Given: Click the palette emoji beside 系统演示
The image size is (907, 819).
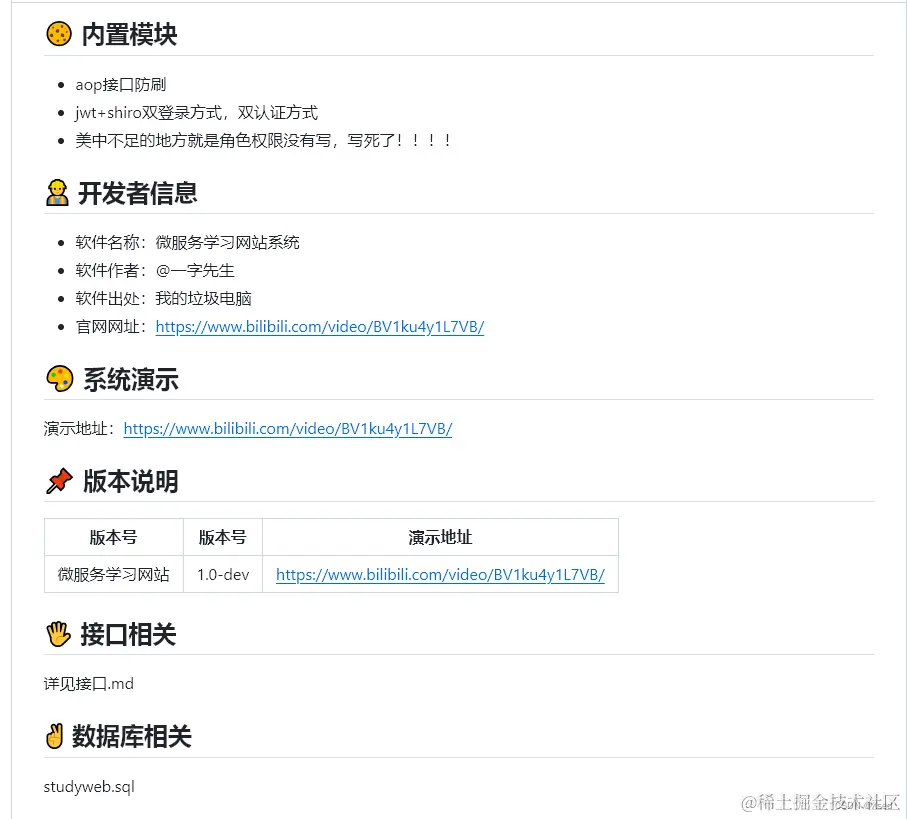Looking at the screenshot, I should pos(60,379).
